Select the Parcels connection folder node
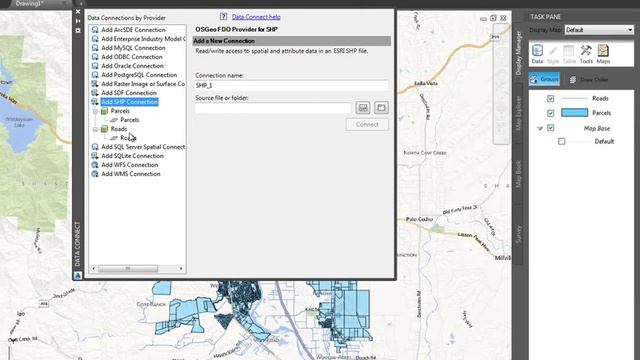This screenshot has height=360, width=640. point(120,111)
